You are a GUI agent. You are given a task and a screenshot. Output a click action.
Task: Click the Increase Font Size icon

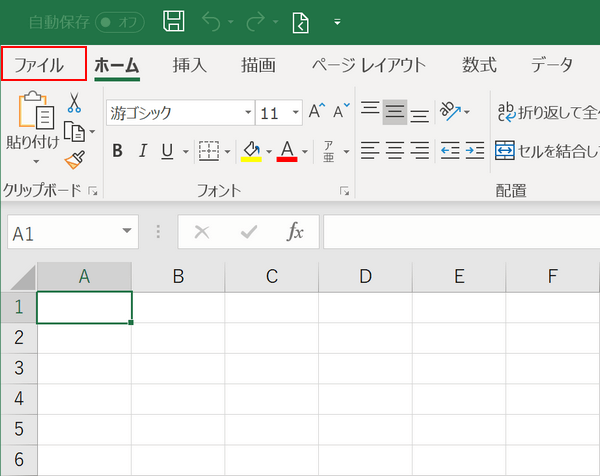tap(317, 111)
